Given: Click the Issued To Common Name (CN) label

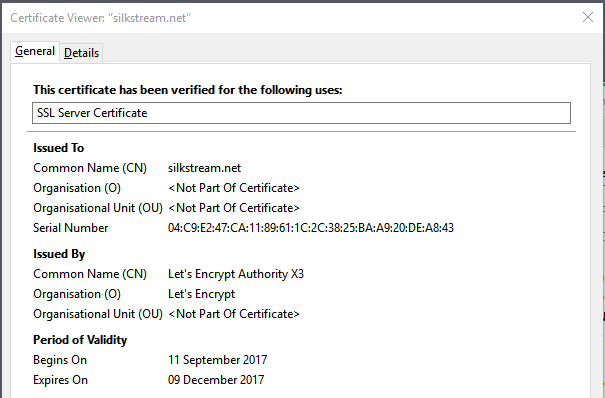Looking at the screenshot, I should [90, 168].
